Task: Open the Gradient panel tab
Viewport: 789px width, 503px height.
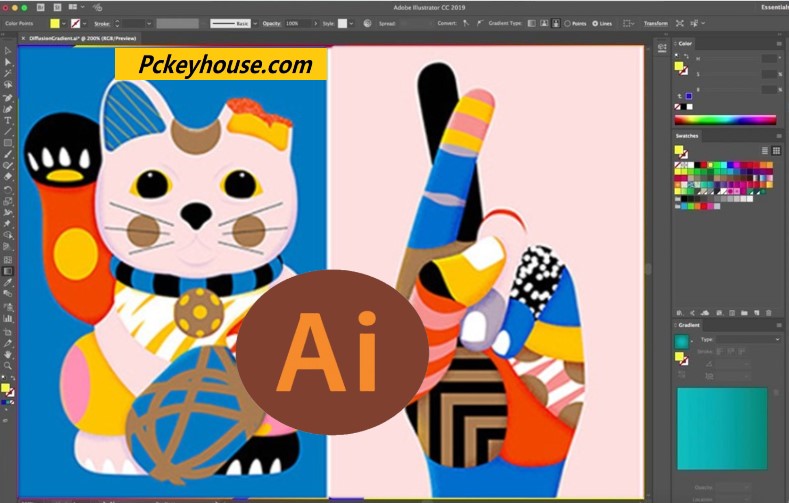Action: coord(689,325)
